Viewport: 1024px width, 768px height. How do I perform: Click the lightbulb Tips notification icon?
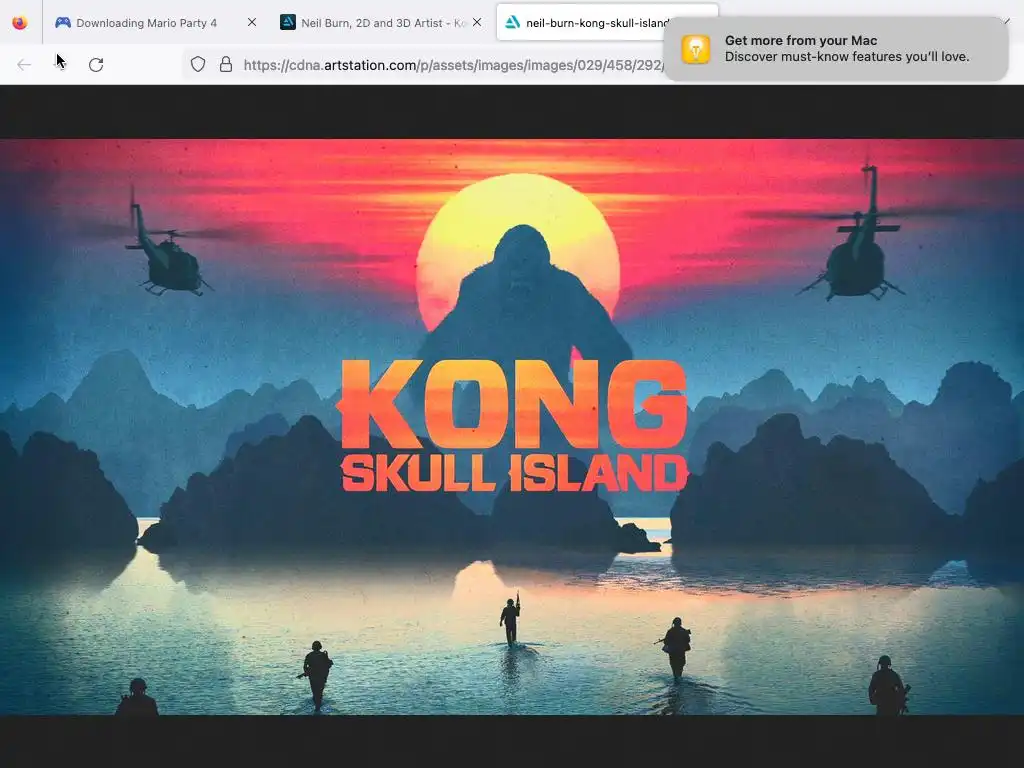(x=696, y=49)
